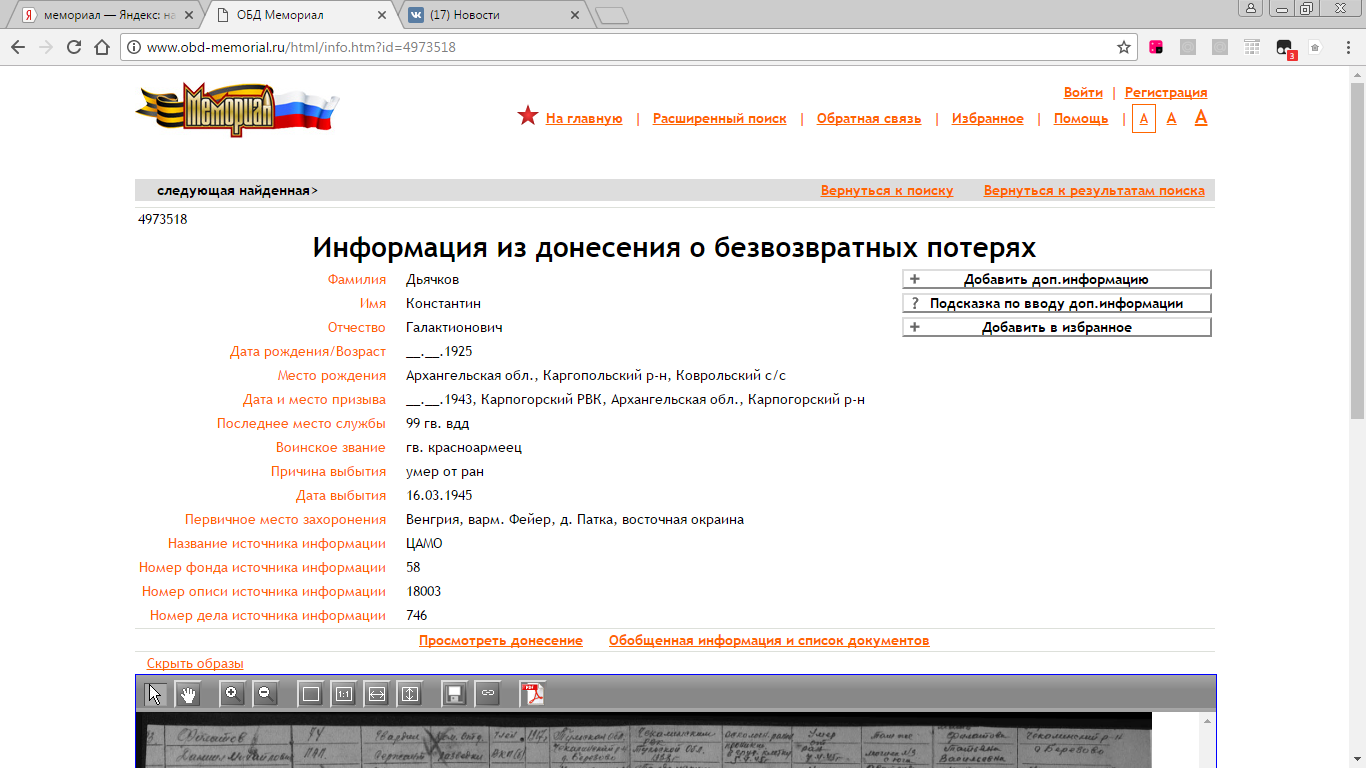The height and width of the screenshot is (768, 1366).
Task: Click the Войти link
Action: [1083, 92]
